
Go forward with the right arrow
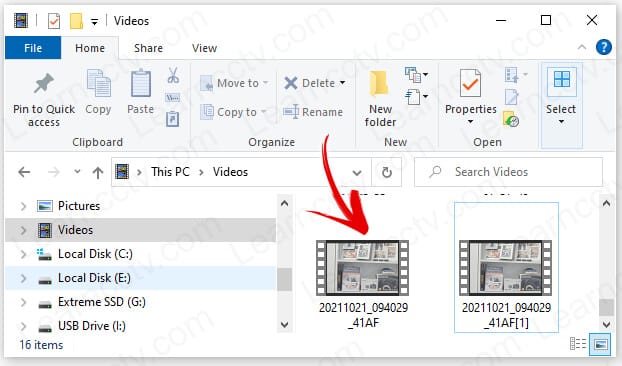pyautogui.click(x=54, y=172)
